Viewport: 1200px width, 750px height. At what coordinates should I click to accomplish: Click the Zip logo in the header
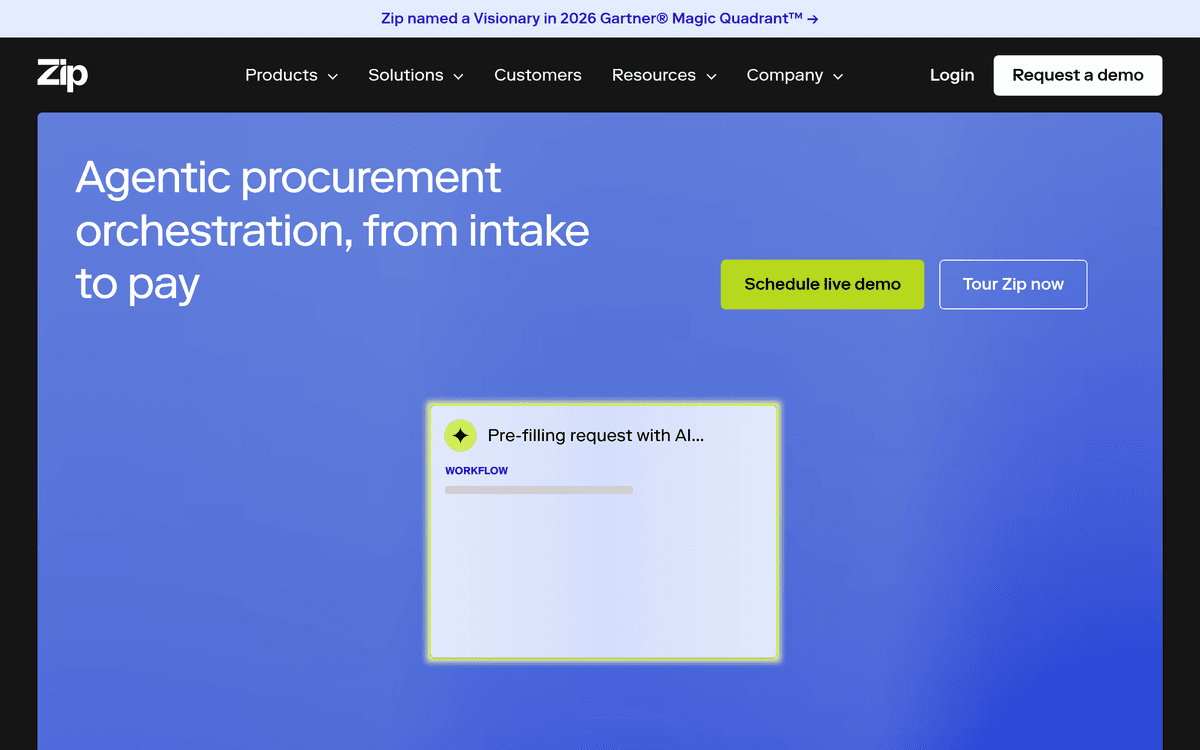[62, 75]
